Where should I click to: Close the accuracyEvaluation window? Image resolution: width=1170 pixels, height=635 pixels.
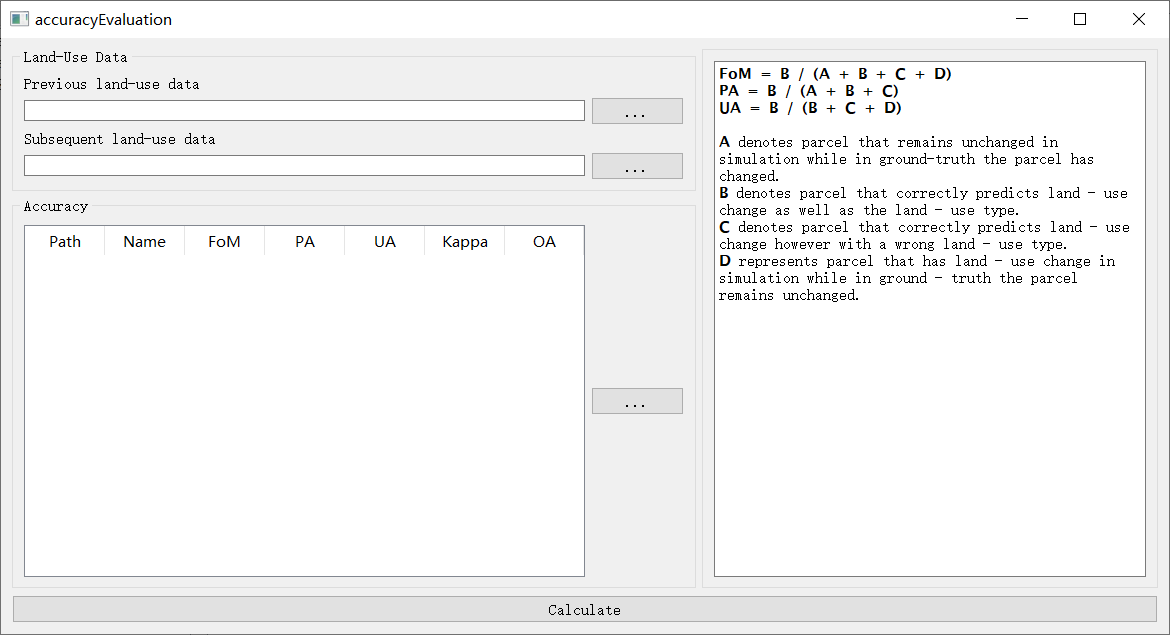pyautogui.click(x=1138, y=19)
